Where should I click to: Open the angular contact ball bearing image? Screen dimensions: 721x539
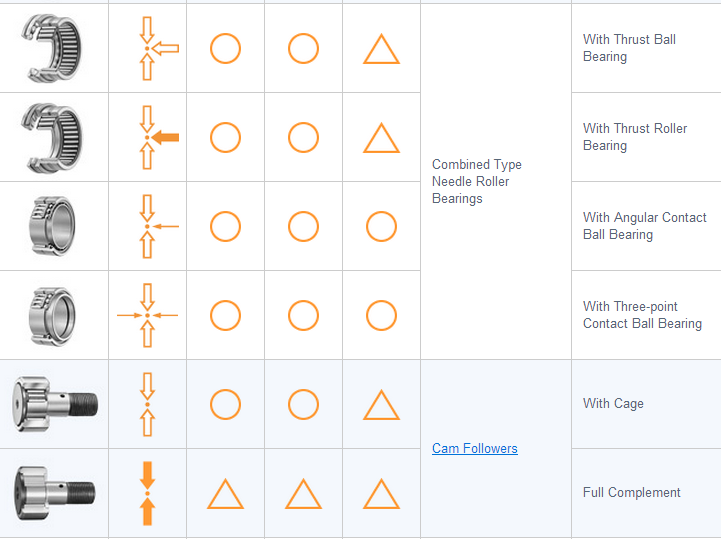55,226
